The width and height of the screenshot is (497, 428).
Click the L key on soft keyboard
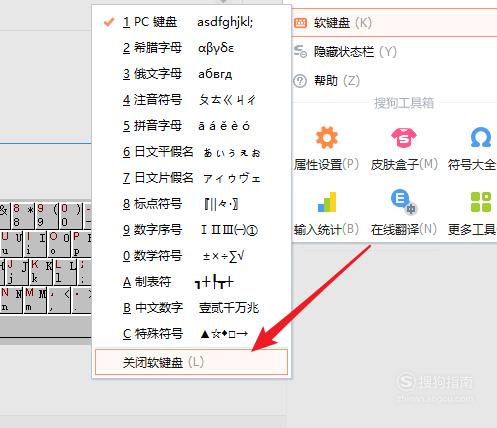[65, 272]
